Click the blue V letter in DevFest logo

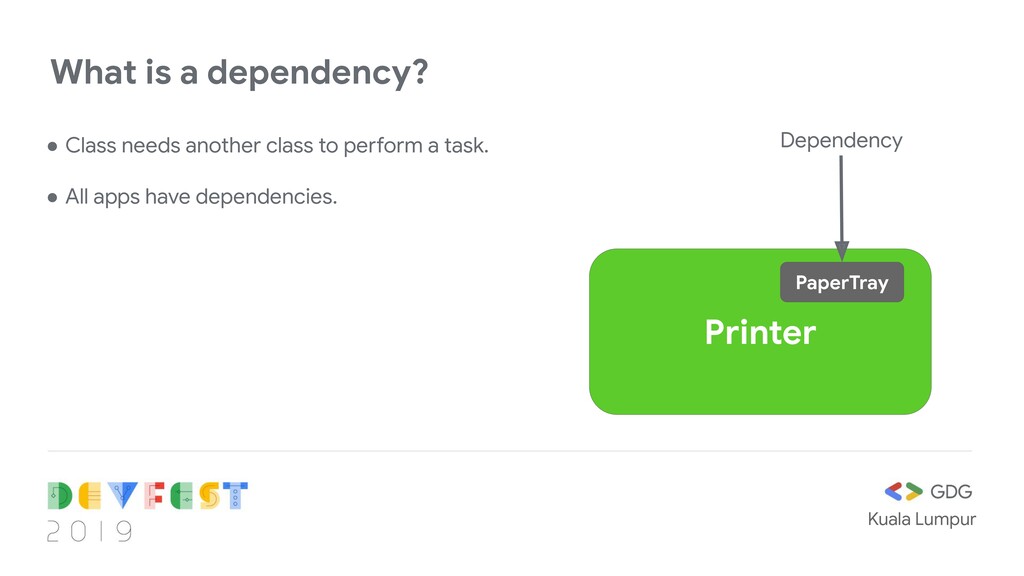[123, 496]
